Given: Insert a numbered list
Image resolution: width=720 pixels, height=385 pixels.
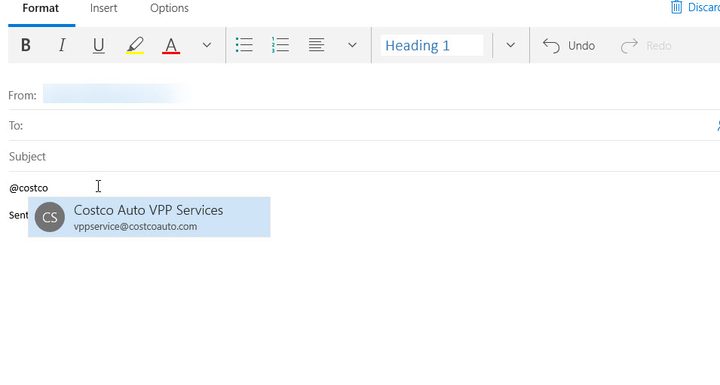Looking at the screenshot, I should click(280, 45).
